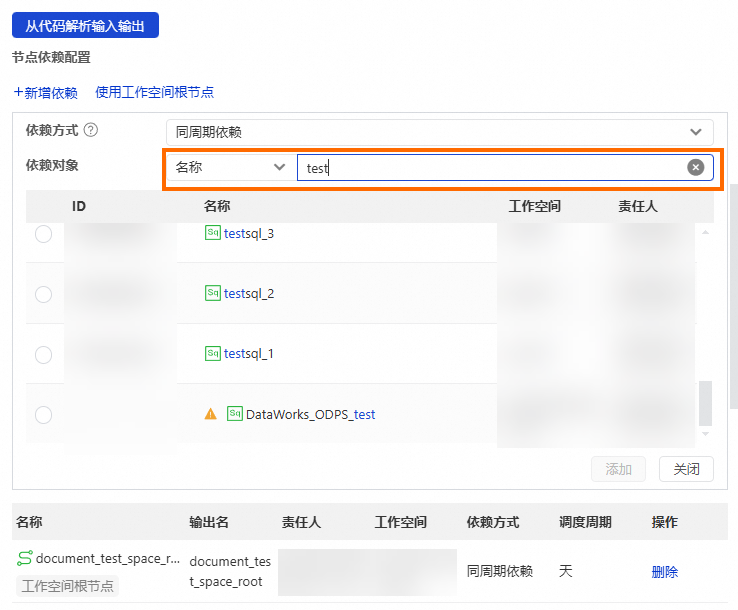This screenshot has width=738, height=610.
Task: Select the radio button for testsql_3
Action: click(x=43, y=234)
